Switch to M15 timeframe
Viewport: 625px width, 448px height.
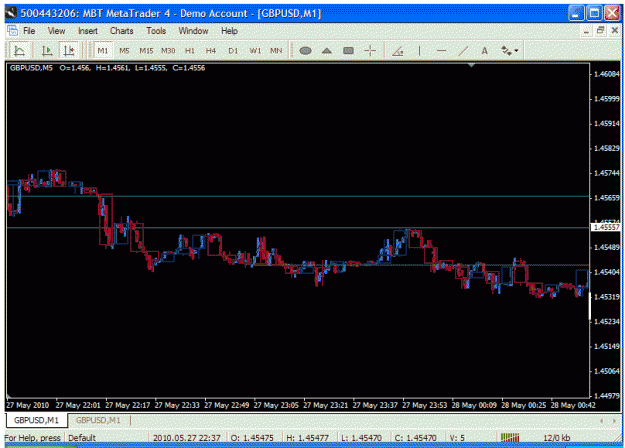coord(146,51)
